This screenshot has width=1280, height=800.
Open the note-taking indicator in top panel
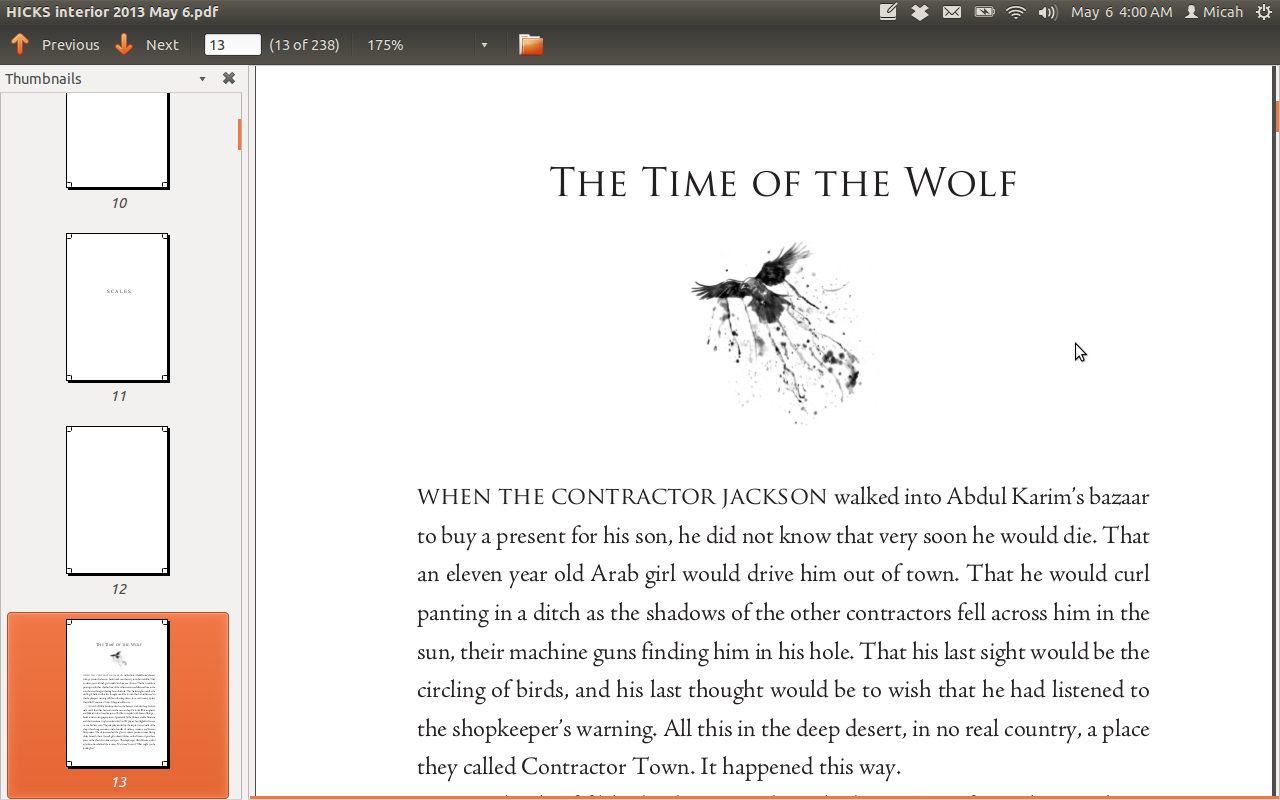coord(888,12)
